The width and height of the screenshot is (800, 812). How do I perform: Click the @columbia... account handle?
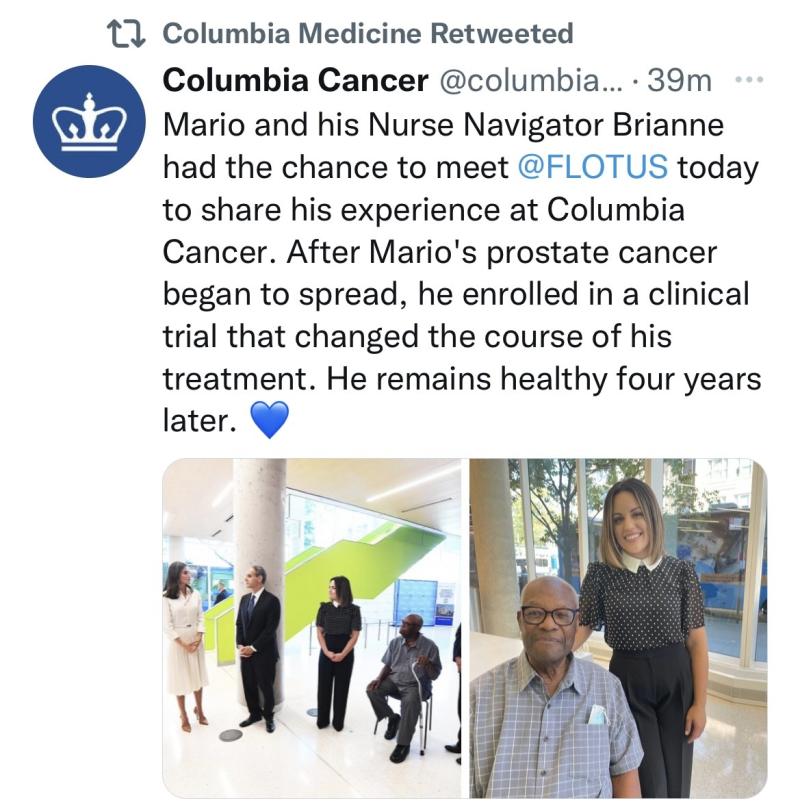tap(532, 80)
